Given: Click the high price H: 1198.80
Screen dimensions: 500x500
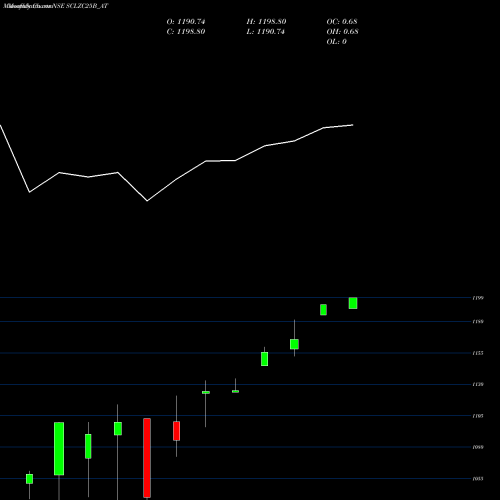Looking at the screenshot, I should click(x=266, y=22).
